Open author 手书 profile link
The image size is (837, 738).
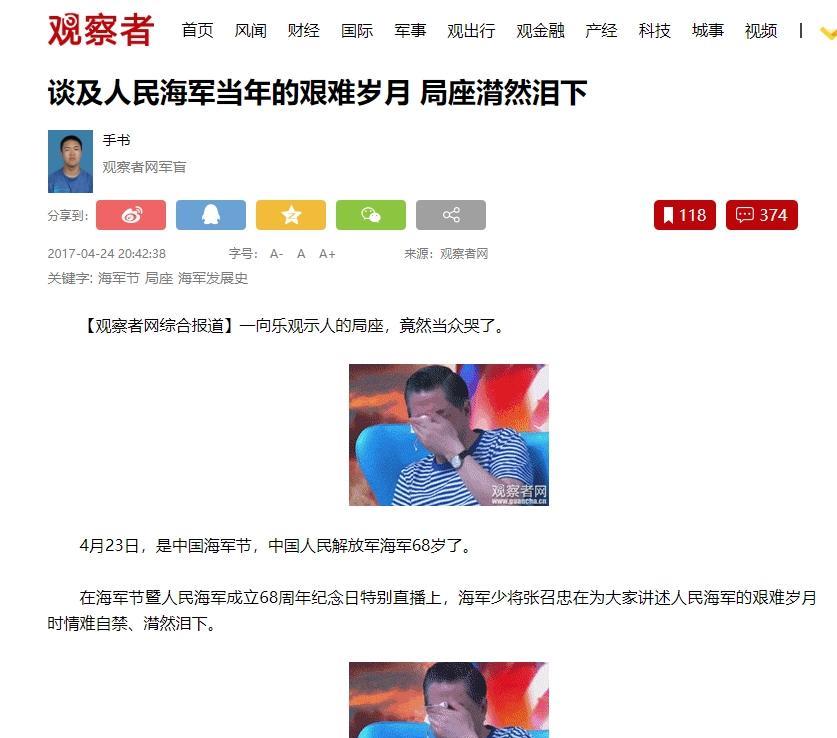[116, 140]
